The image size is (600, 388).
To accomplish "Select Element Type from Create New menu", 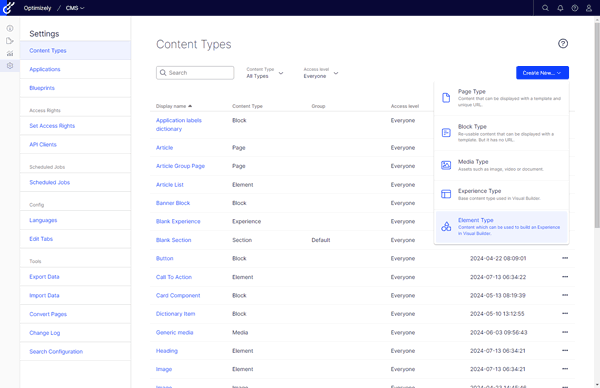I will pos(501,227).
